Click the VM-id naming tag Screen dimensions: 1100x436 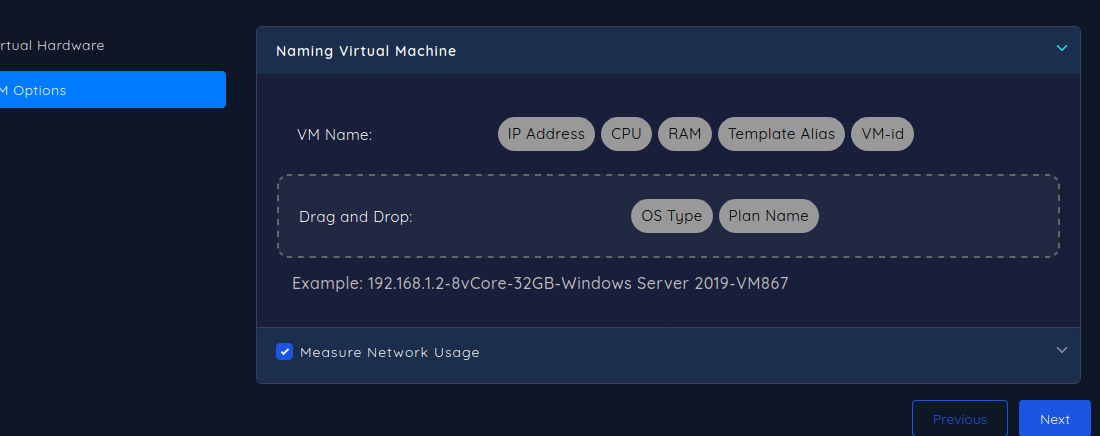[x=881, y=134]
